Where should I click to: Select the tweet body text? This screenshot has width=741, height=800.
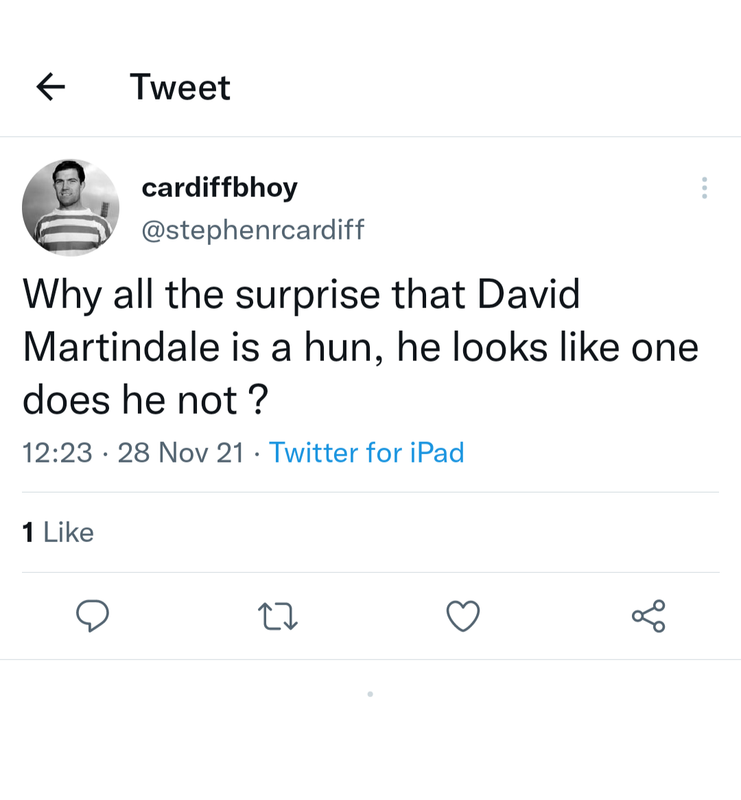[360, 347]
